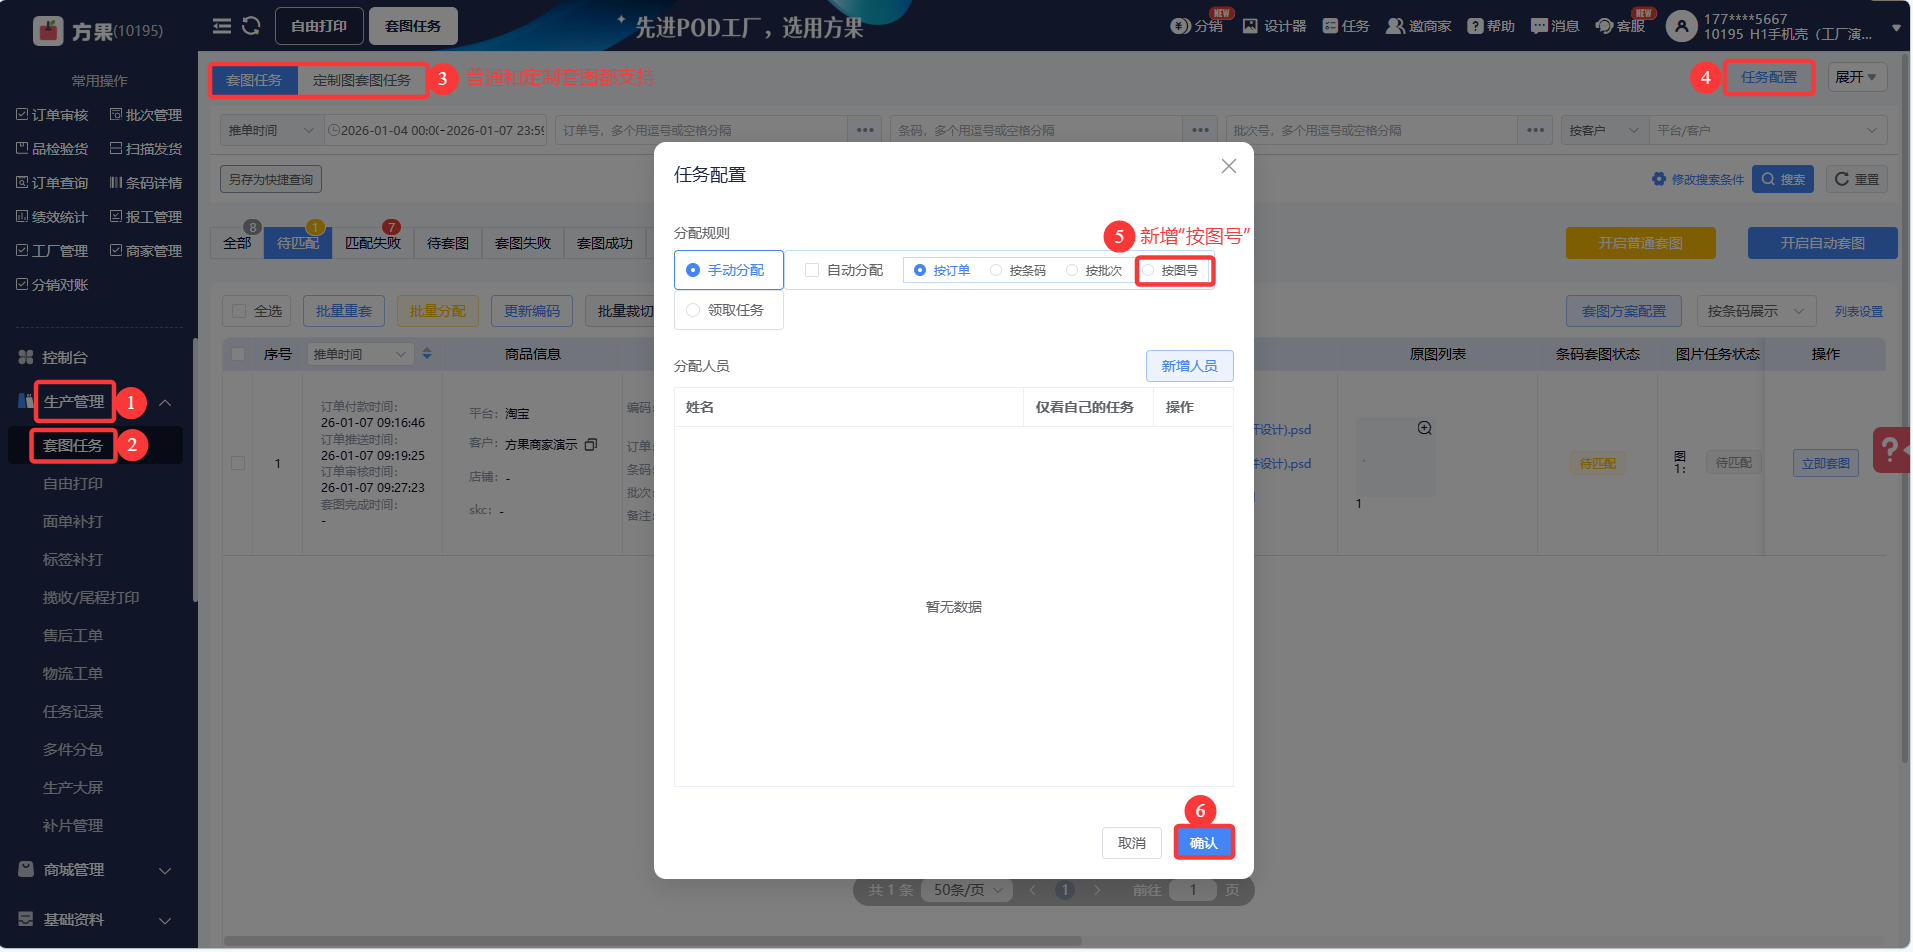Open the 帮助 help entry
Viewport: 1913px width, 952px height.
1491,26
